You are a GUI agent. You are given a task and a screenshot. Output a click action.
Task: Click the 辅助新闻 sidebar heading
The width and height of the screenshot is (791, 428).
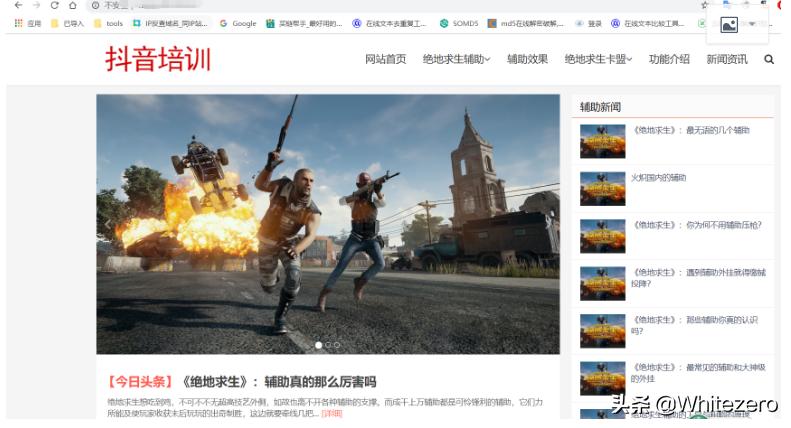(x=600, y=107)
